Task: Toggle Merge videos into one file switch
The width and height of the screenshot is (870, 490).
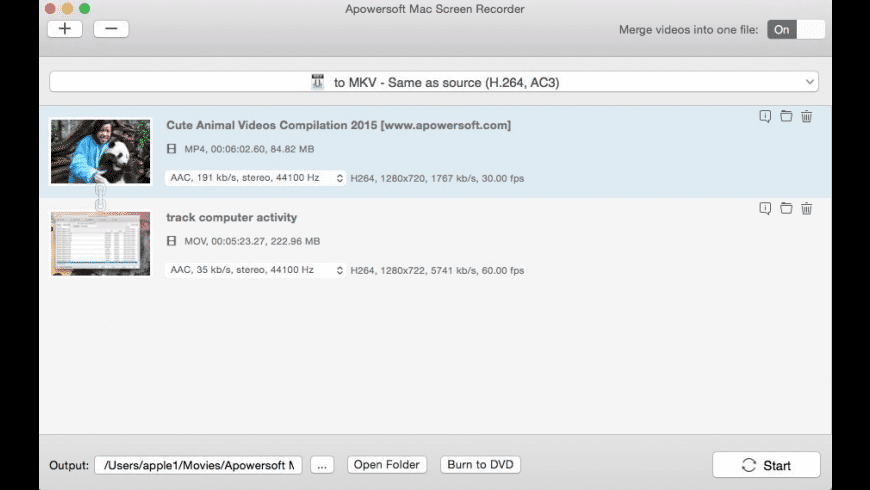Action: click(x=796, y=29)
